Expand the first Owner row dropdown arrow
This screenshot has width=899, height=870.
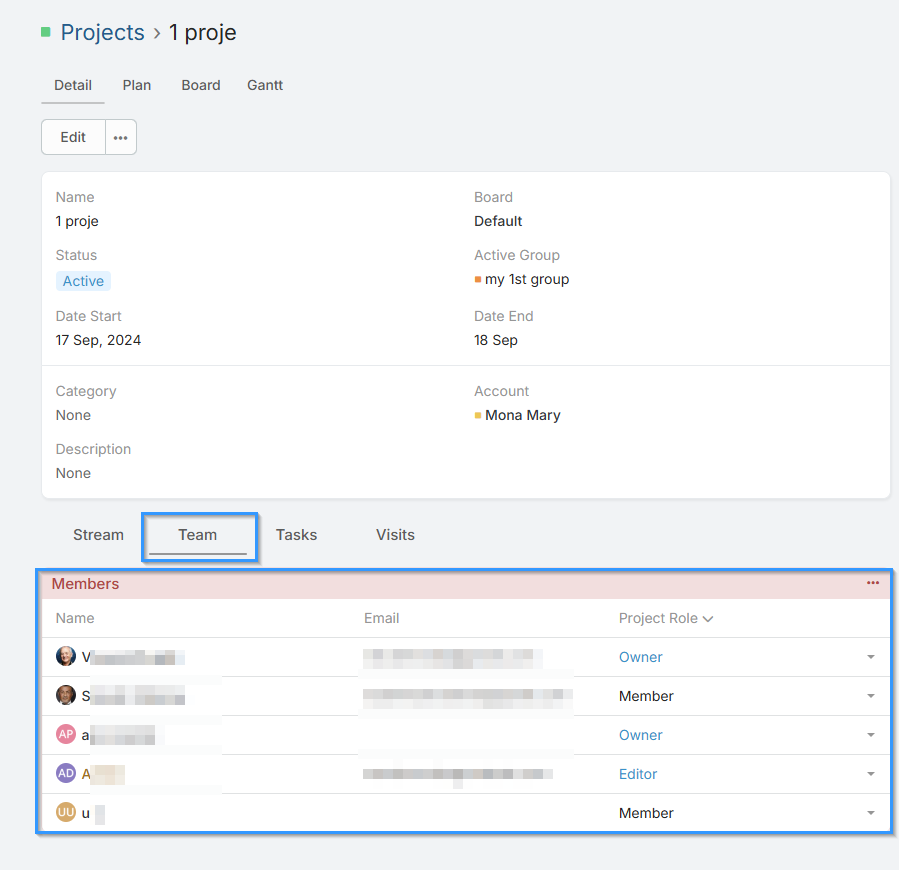(871, 657)
